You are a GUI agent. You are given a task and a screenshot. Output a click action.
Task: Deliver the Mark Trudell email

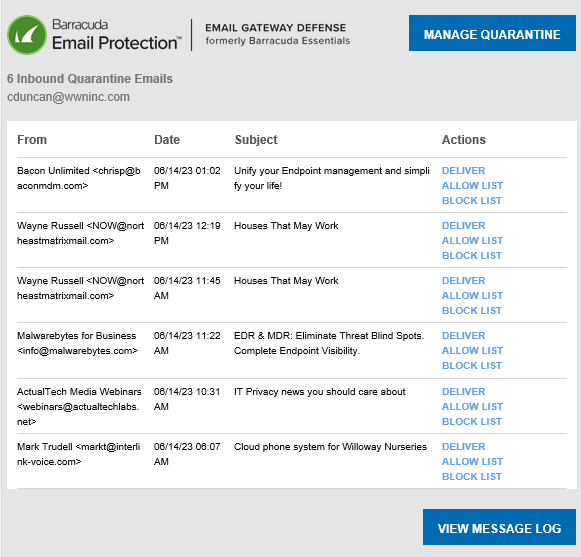(463, 447)
